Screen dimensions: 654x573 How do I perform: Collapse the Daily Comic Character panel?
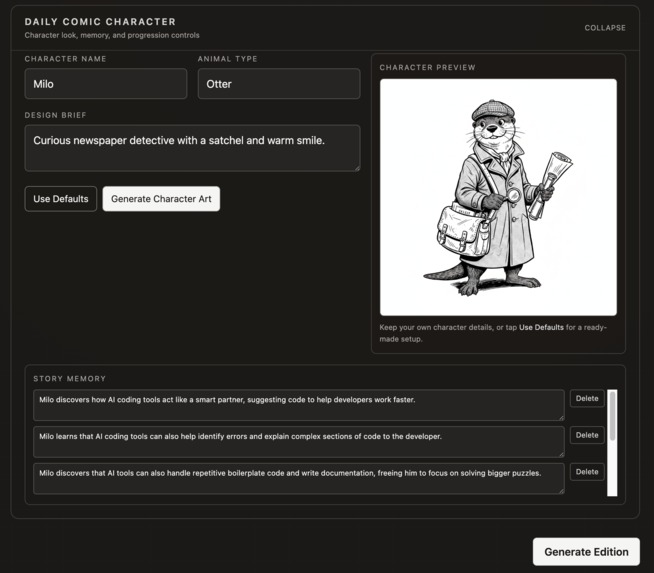(605, 28)
